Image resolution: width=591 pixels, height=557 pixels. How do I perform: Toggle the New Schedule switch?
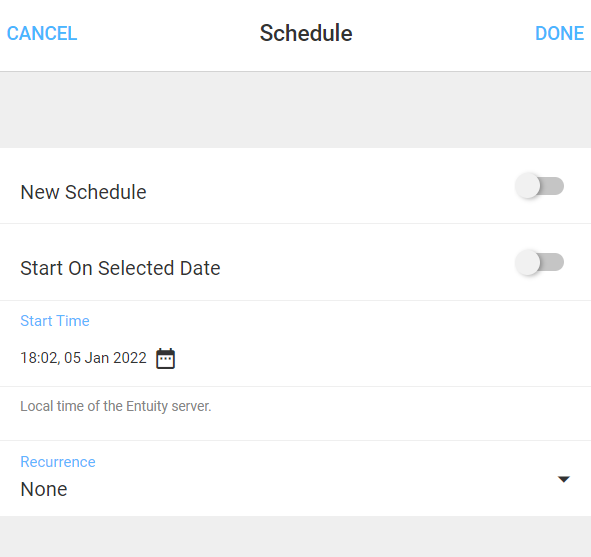coord(539,186)
